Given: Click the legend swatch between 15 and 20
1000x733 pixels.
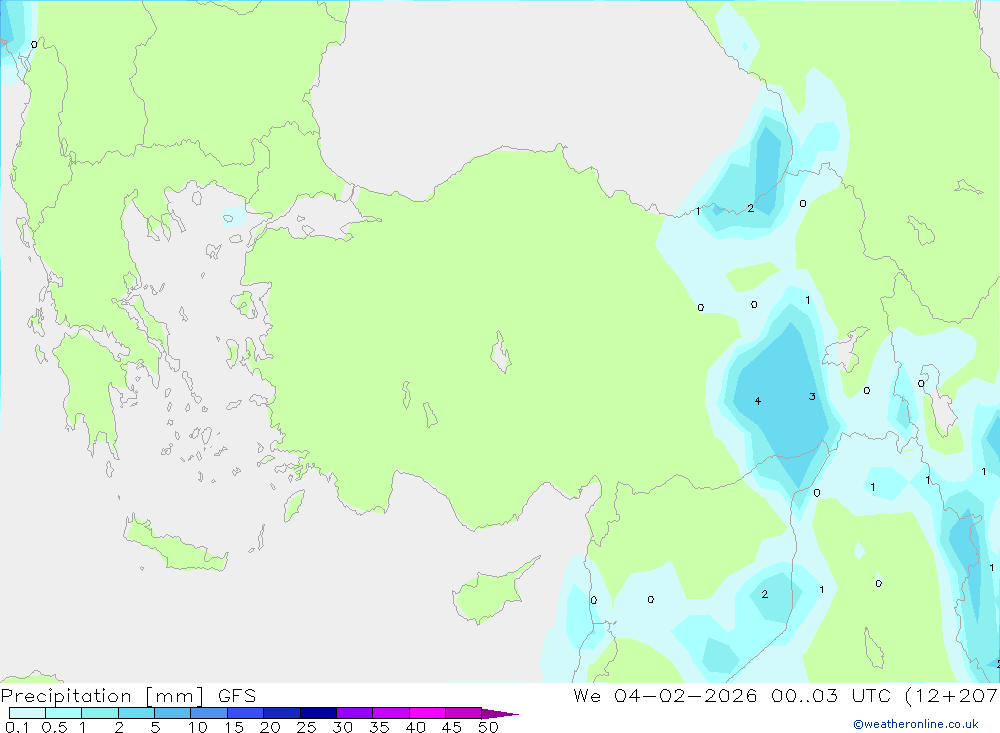Looking at the screenshot, I should (x=245, y=713).
